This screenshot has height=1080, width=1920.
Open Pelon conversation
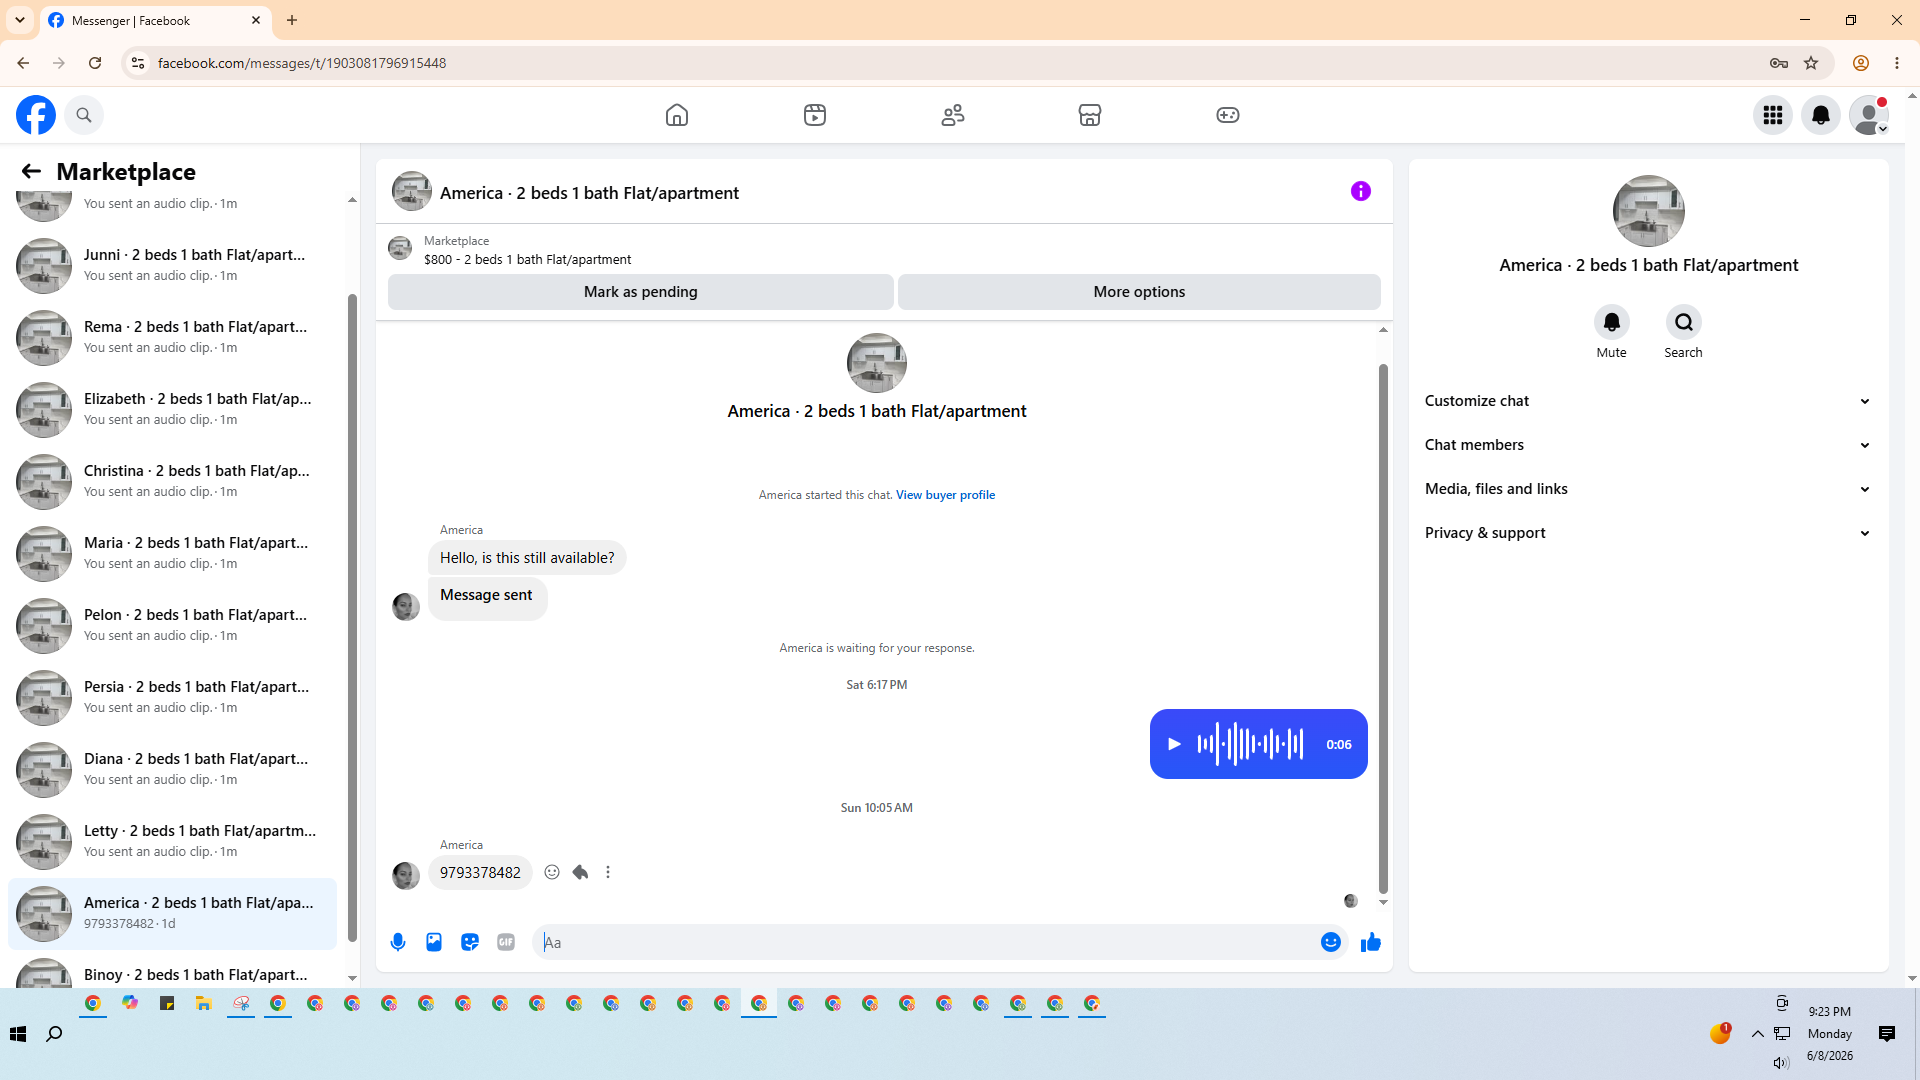172,625
